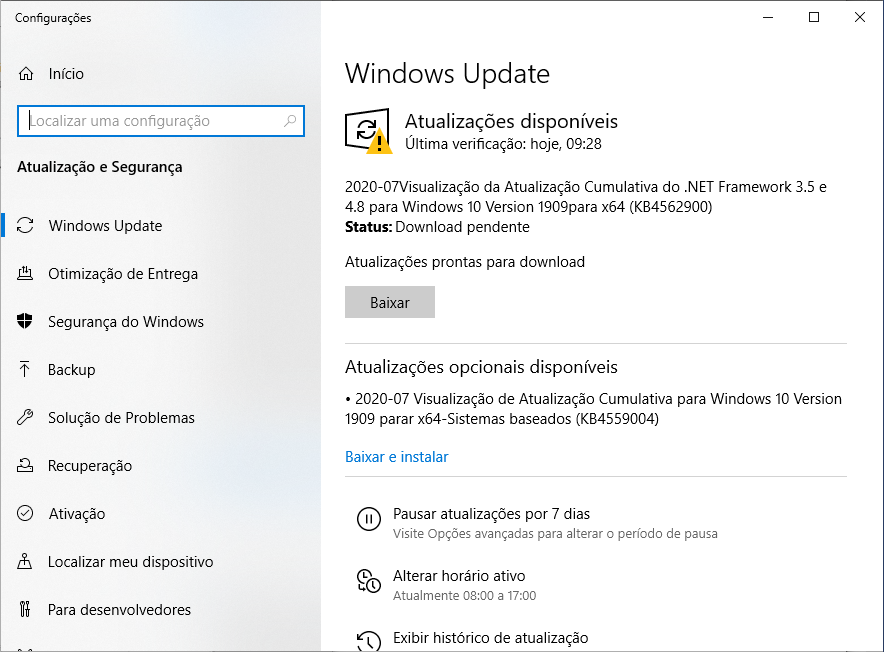Screen dimensions: 884x652
Task: Click the KB4559004 optional update text
Action: 593,408
